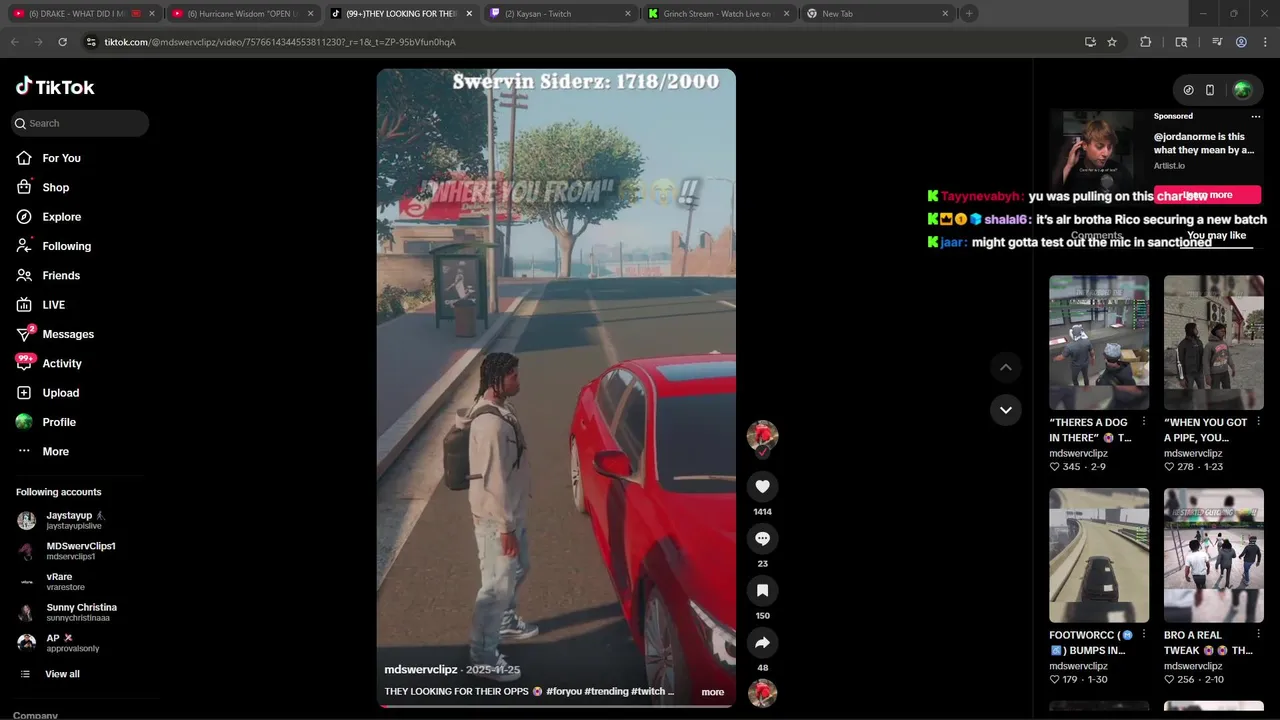The height and width of the screenshot is (720, 1280).
Task: Open options for THERES A DOG video
Action: tap(1144, 422)
